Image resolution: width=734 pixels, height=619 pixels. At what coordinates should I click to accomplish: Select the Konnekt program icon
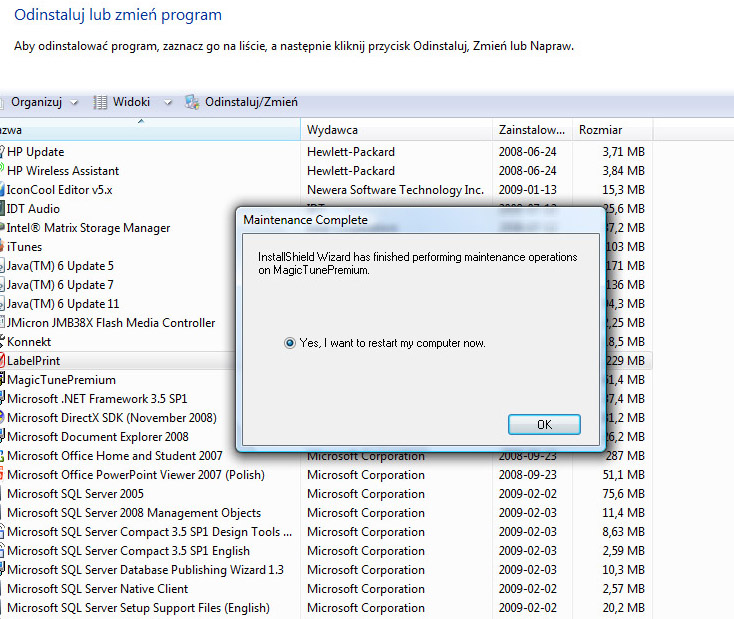[2, 342]
